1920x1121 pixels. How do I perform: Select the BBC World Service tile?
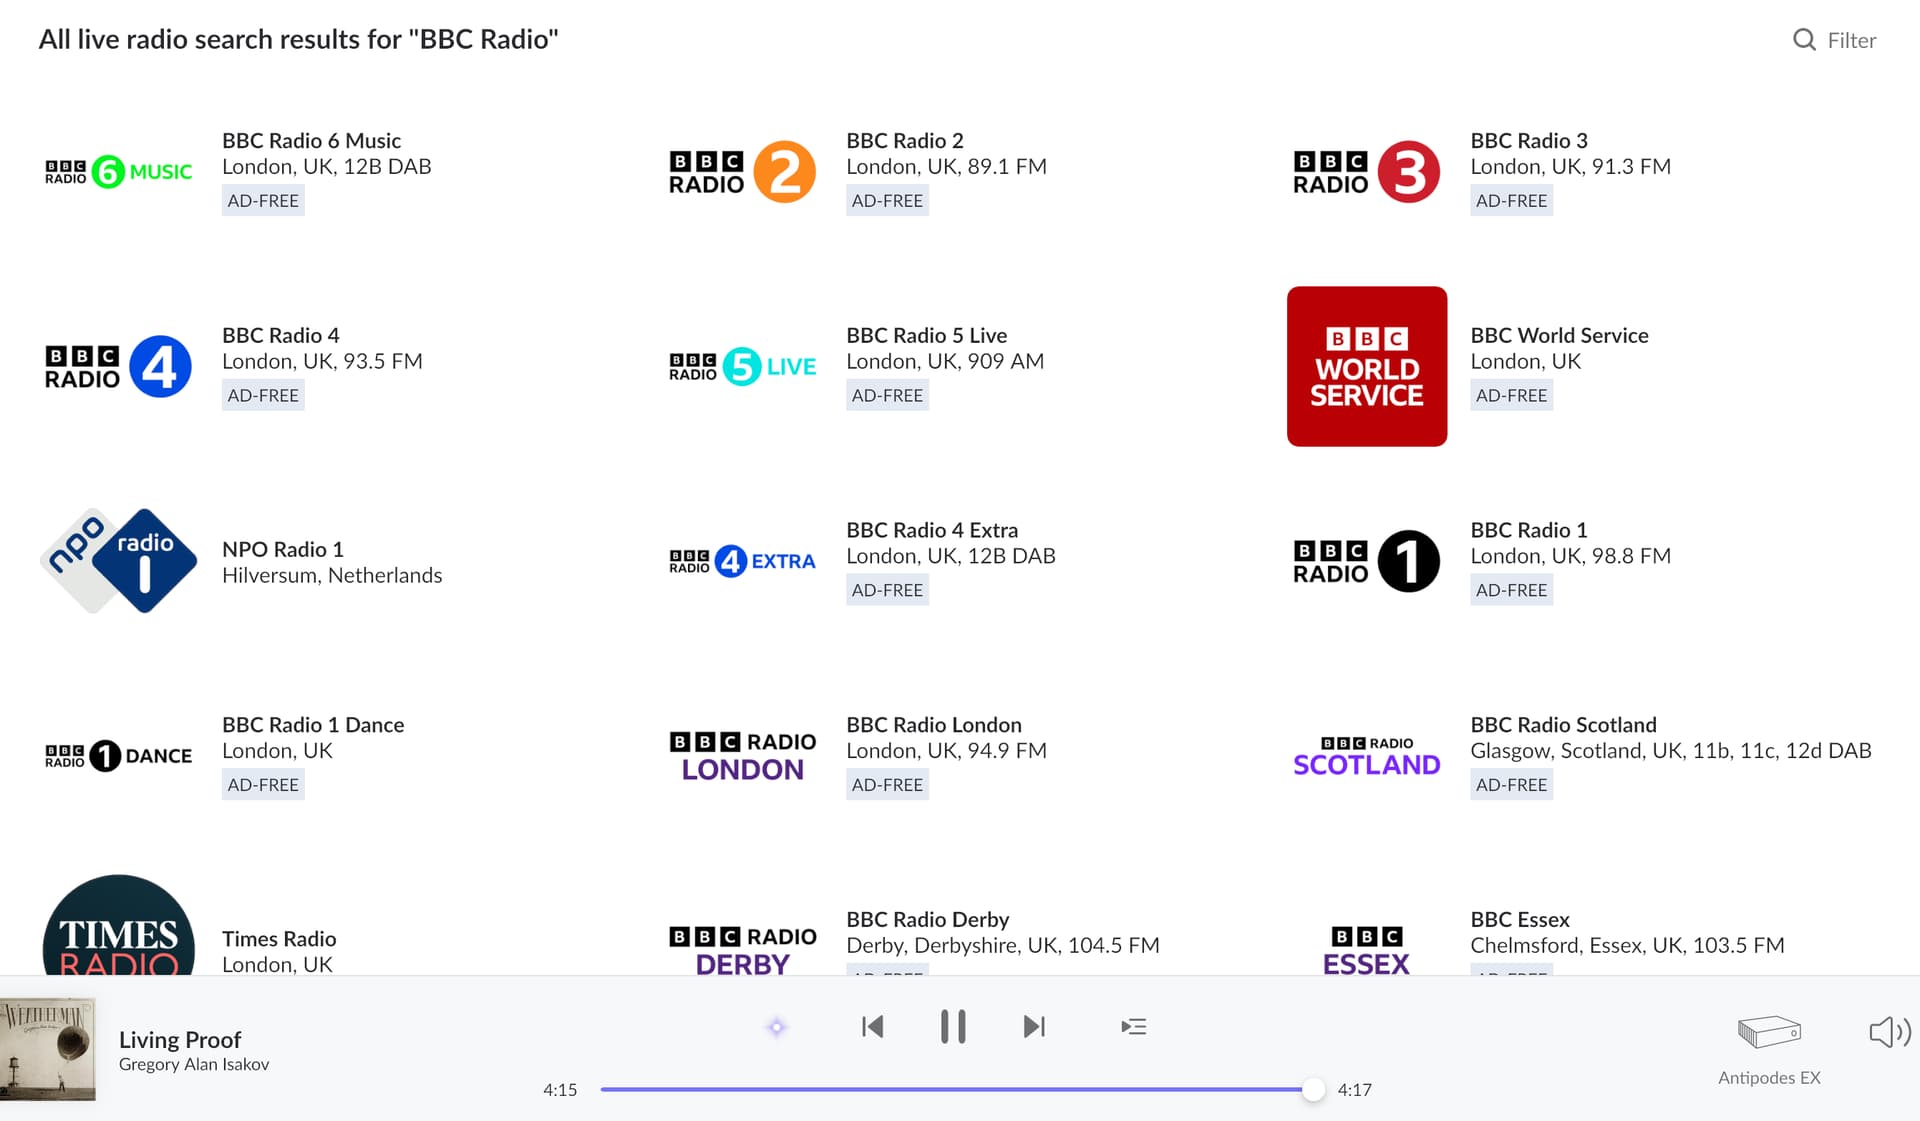pyautogui.click(x=1366, y=366)
